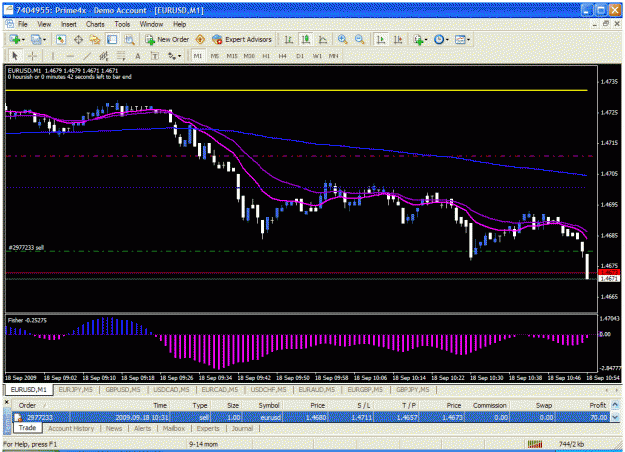Viewport: 625px width, 452px height.
Task: Open the Data Window crosshair-circle icon
Action: (78, 39)
